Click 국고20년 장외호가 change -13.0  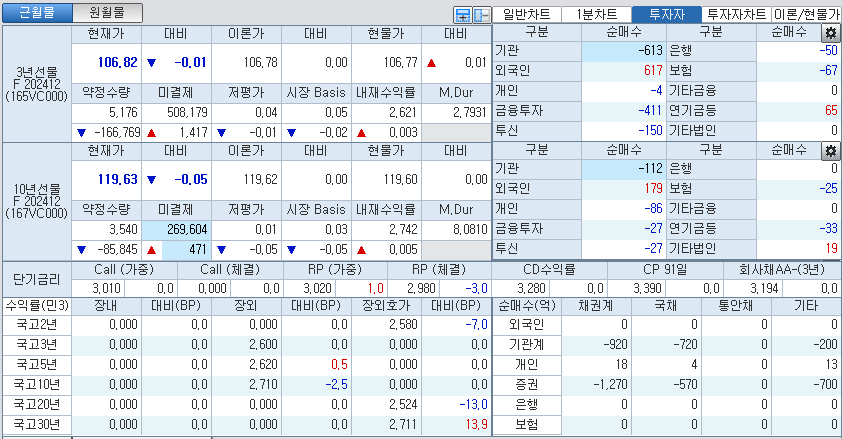473,404
